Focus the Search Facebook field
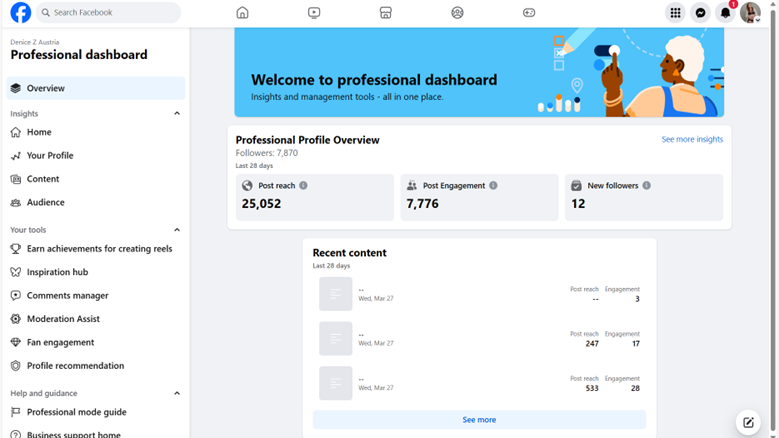The width and height of the screenshot is (779, 438). (x=108, y=12)
